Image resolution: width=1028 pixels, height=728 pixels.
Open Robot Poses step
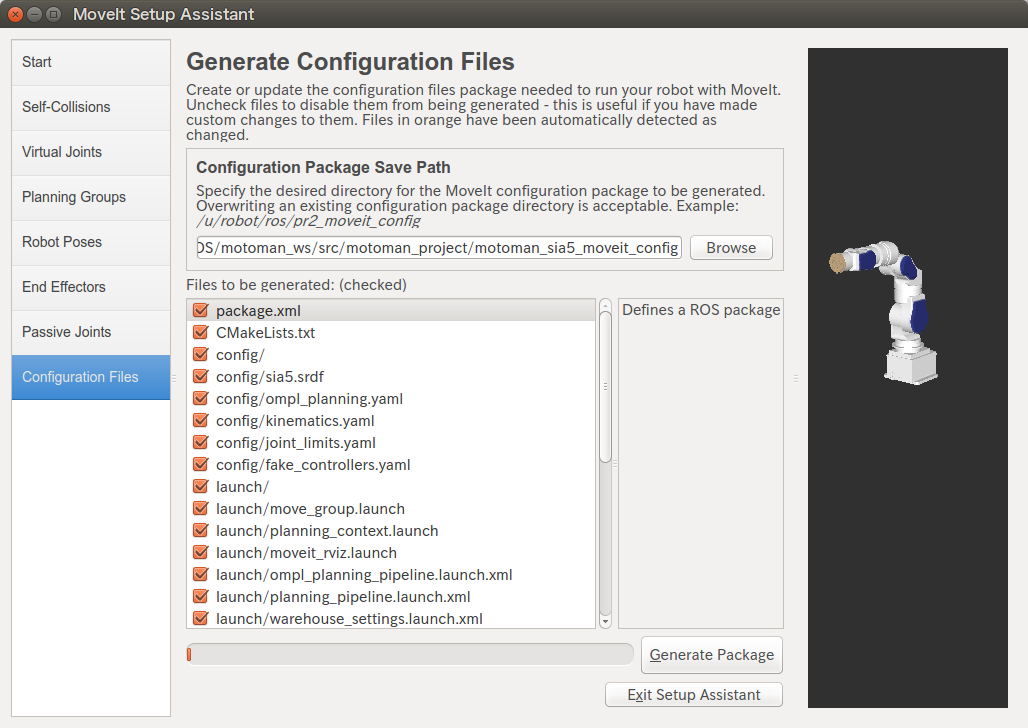coord(91,243)
